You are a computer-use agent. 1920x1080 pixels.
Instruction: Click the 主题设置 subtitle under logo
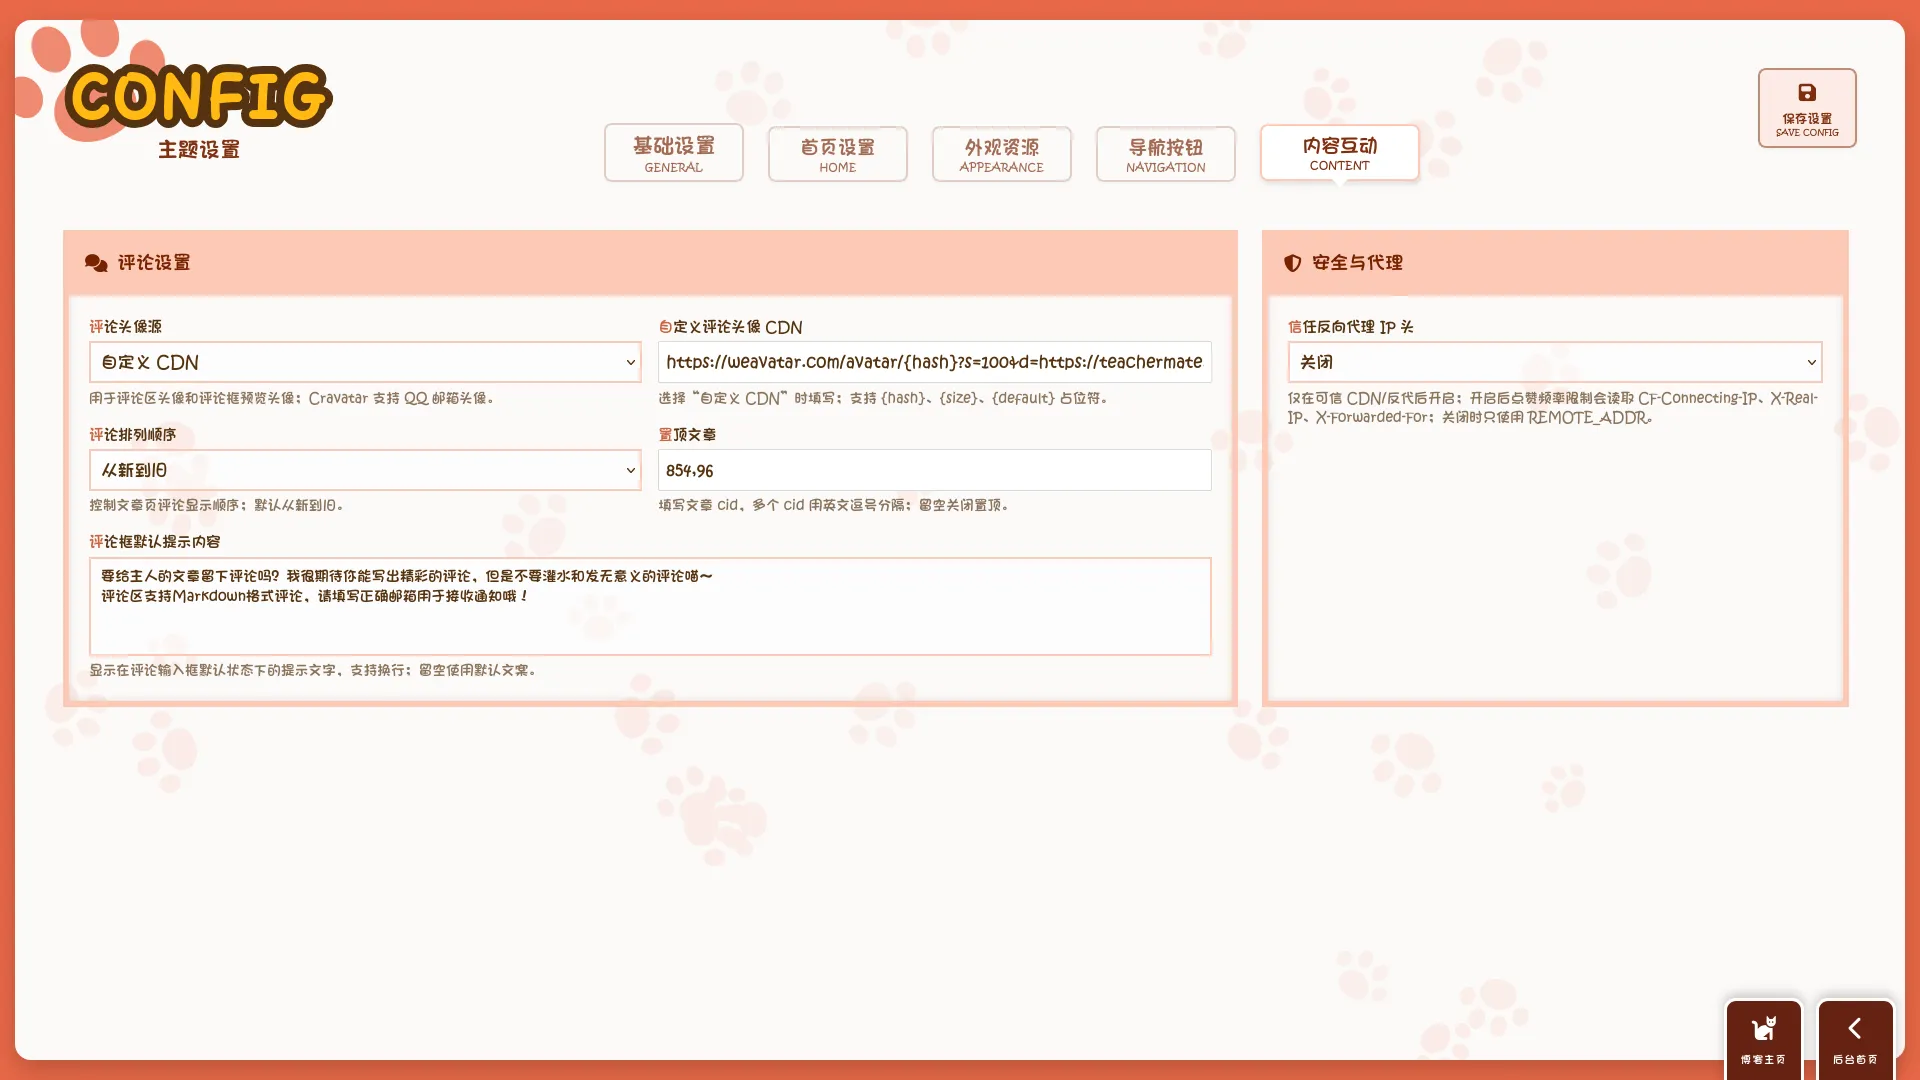click(199, 150)
